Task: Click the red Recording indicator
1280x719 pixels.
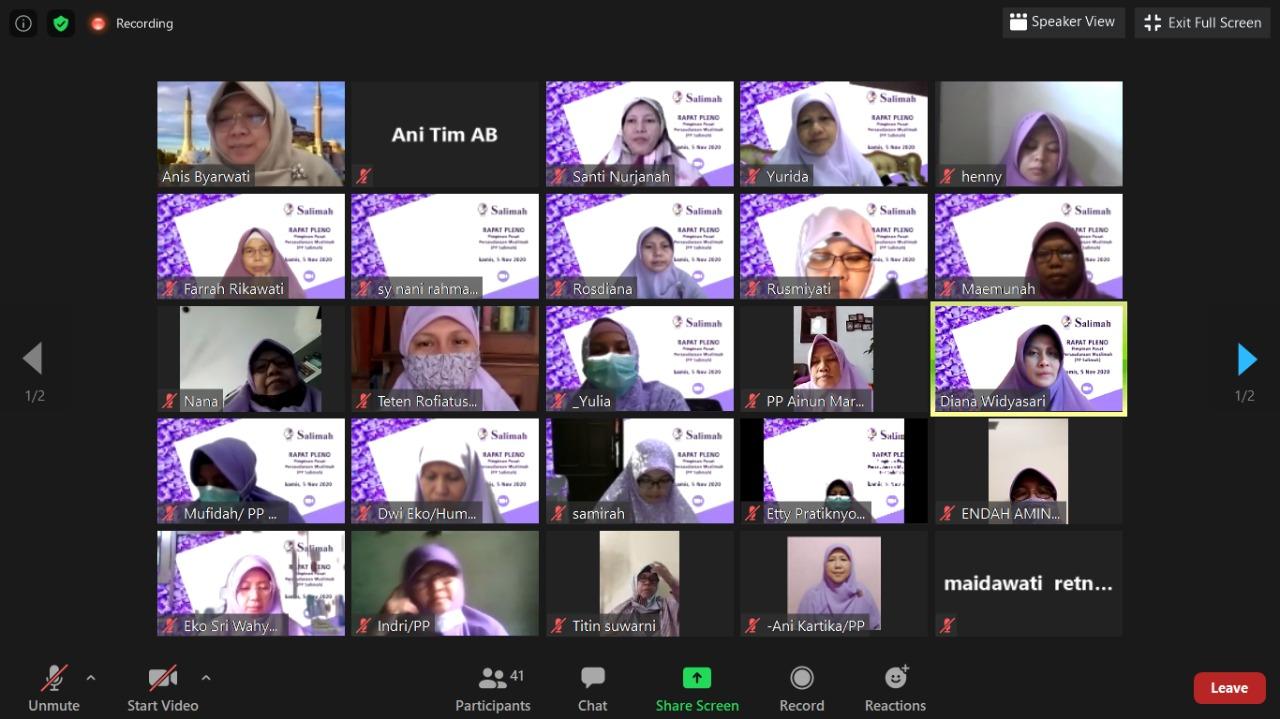Action: tap(132, 23)
